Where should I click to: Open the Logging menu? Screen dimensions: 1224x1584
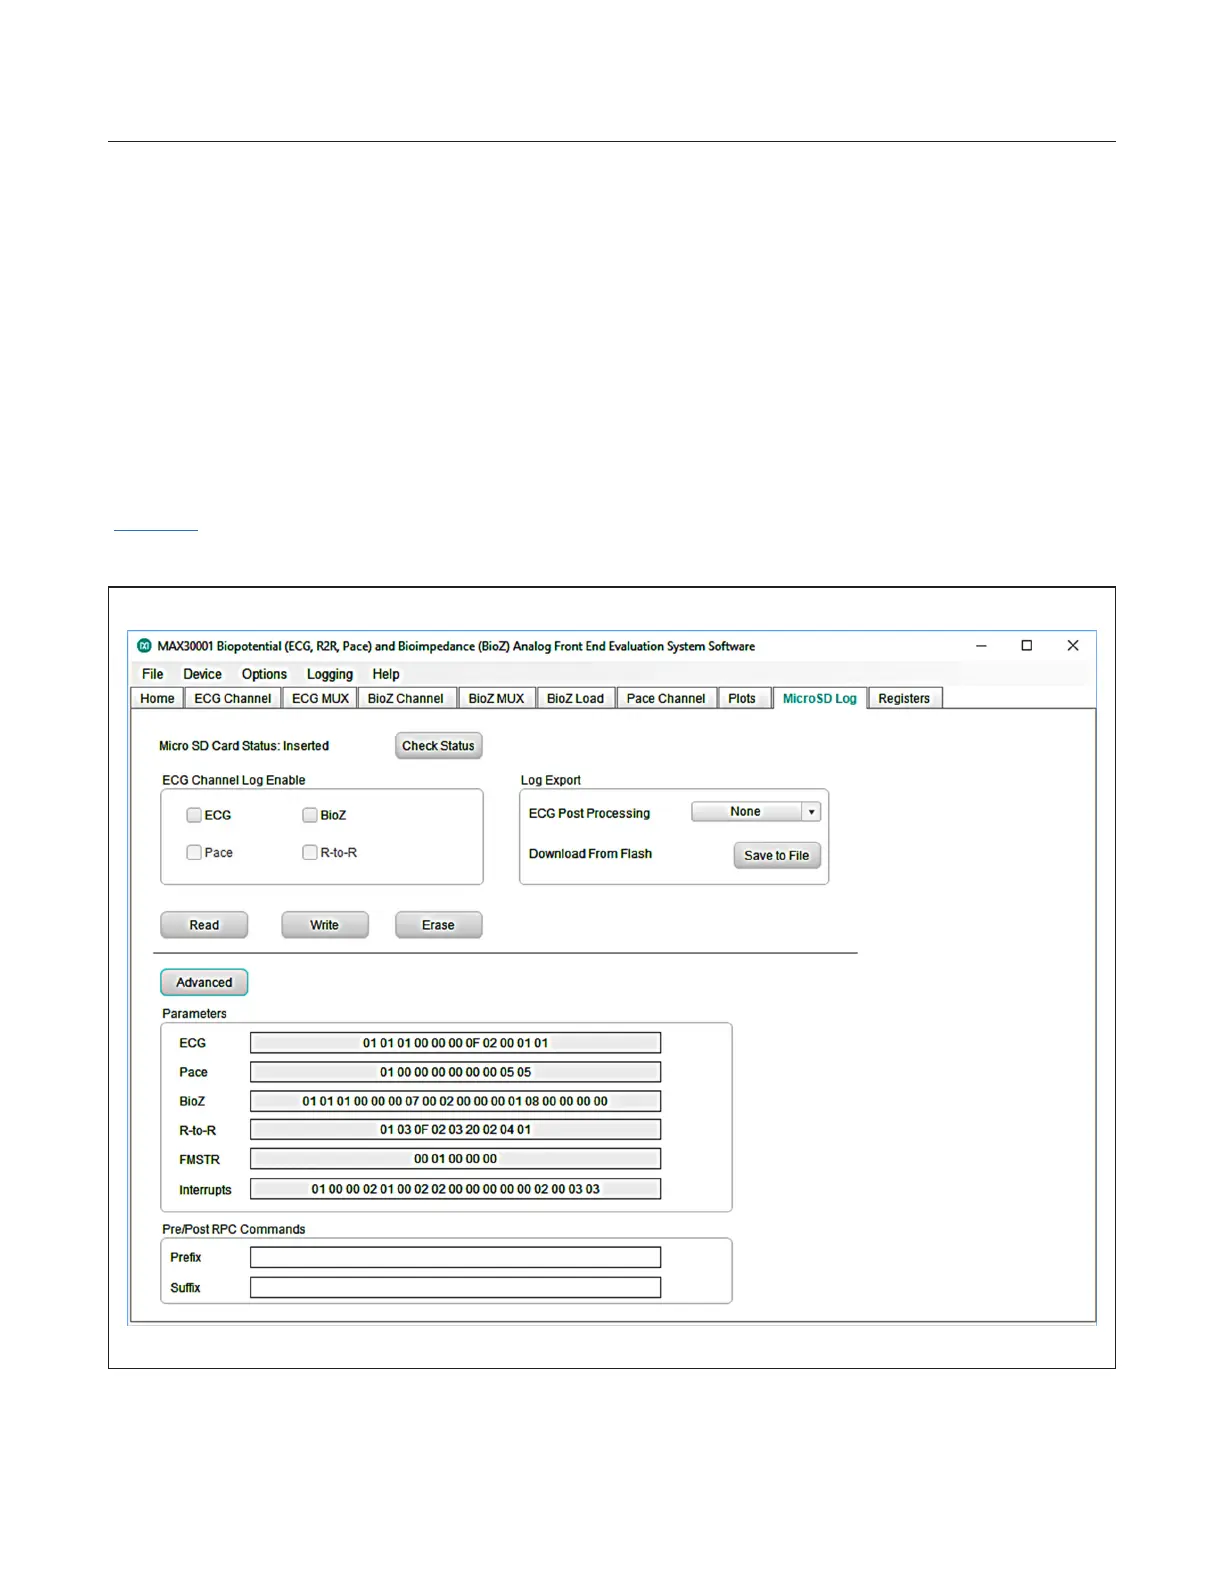click(x=329, y=674)
